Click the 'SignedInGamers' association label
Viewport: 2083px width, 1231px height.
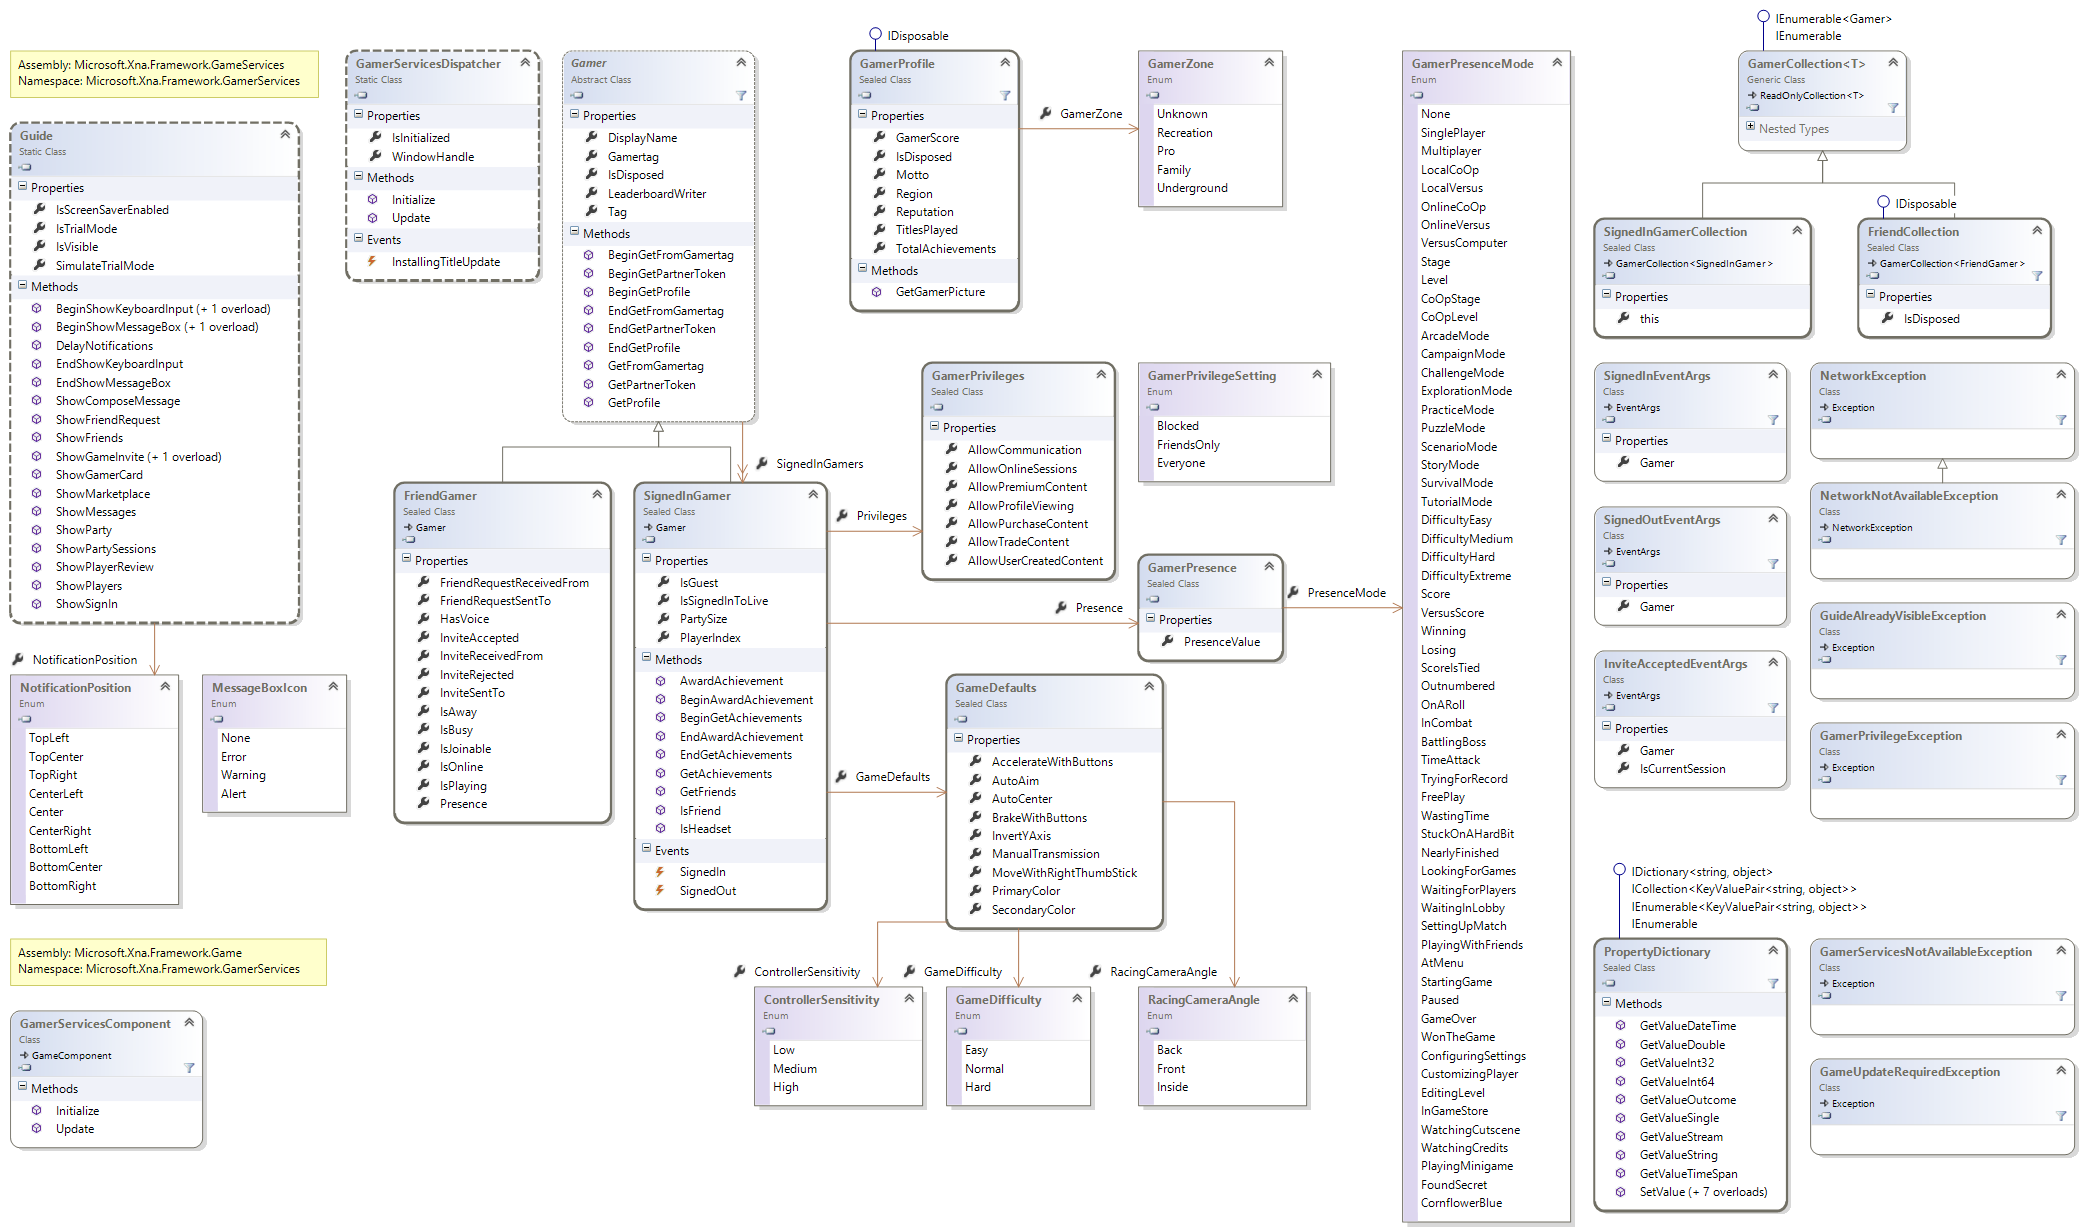click(819, 464)
